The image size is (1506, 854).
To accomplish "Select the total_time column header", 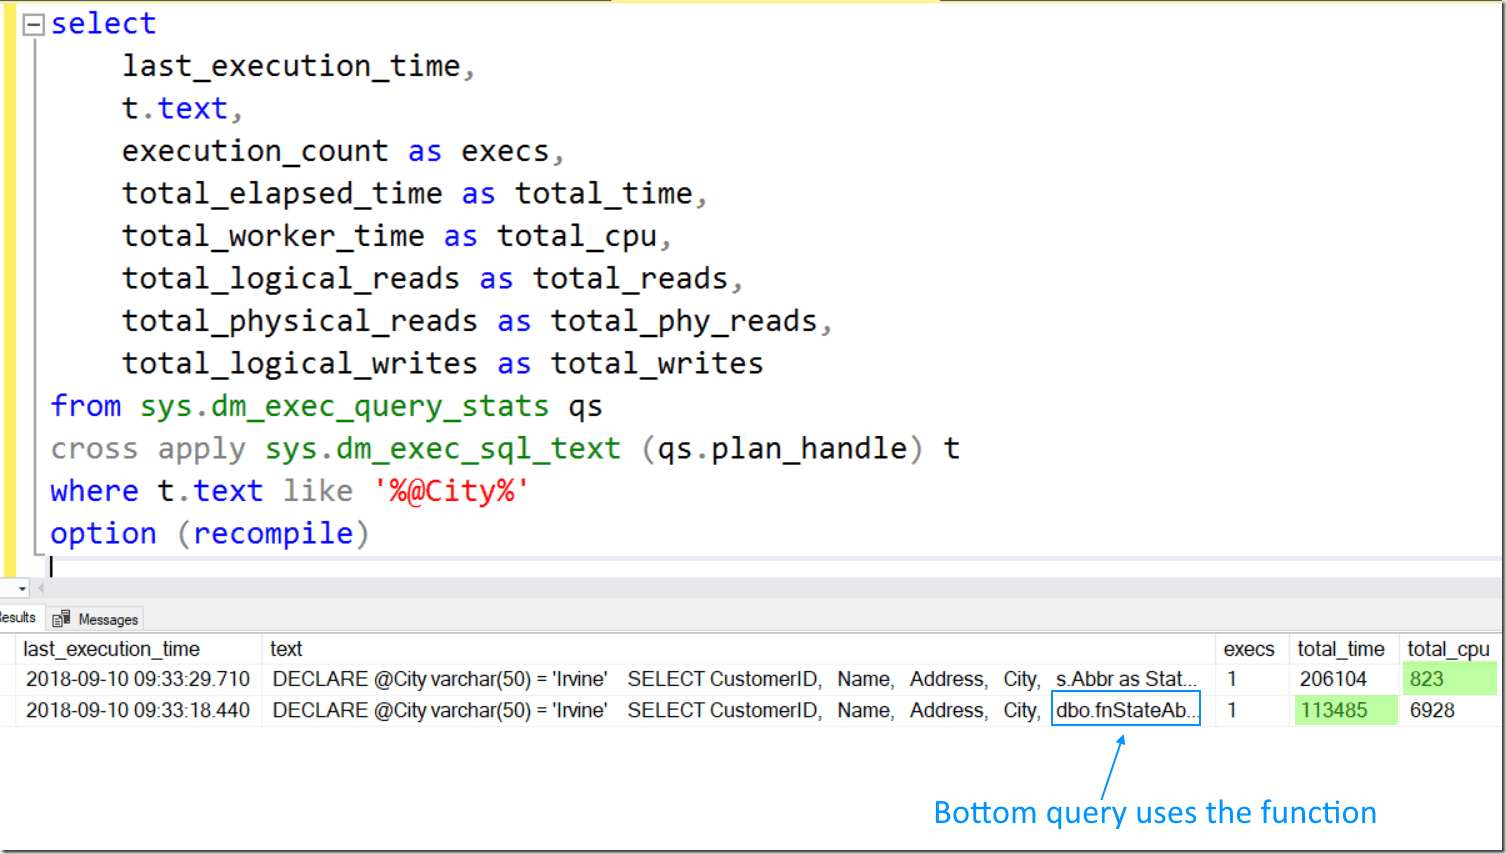I will point(1340,649).
